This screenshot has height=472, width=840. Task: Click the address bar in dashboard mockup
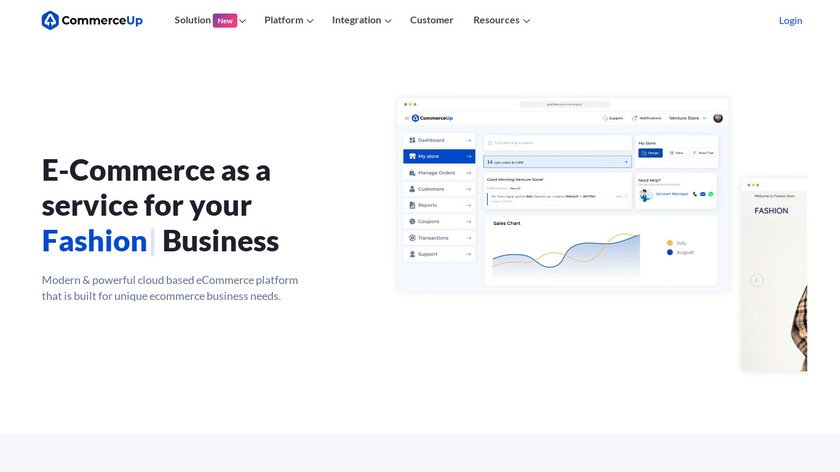point(564,104)
